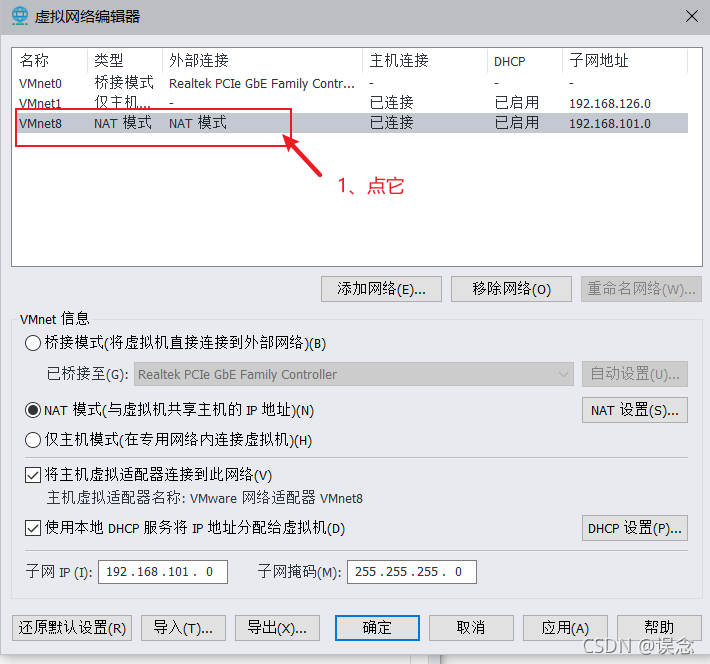Toggle 使用本地 DHCP 服务 checkbox
This screenshot has height=664, width=710.
[x=33, y=528]
